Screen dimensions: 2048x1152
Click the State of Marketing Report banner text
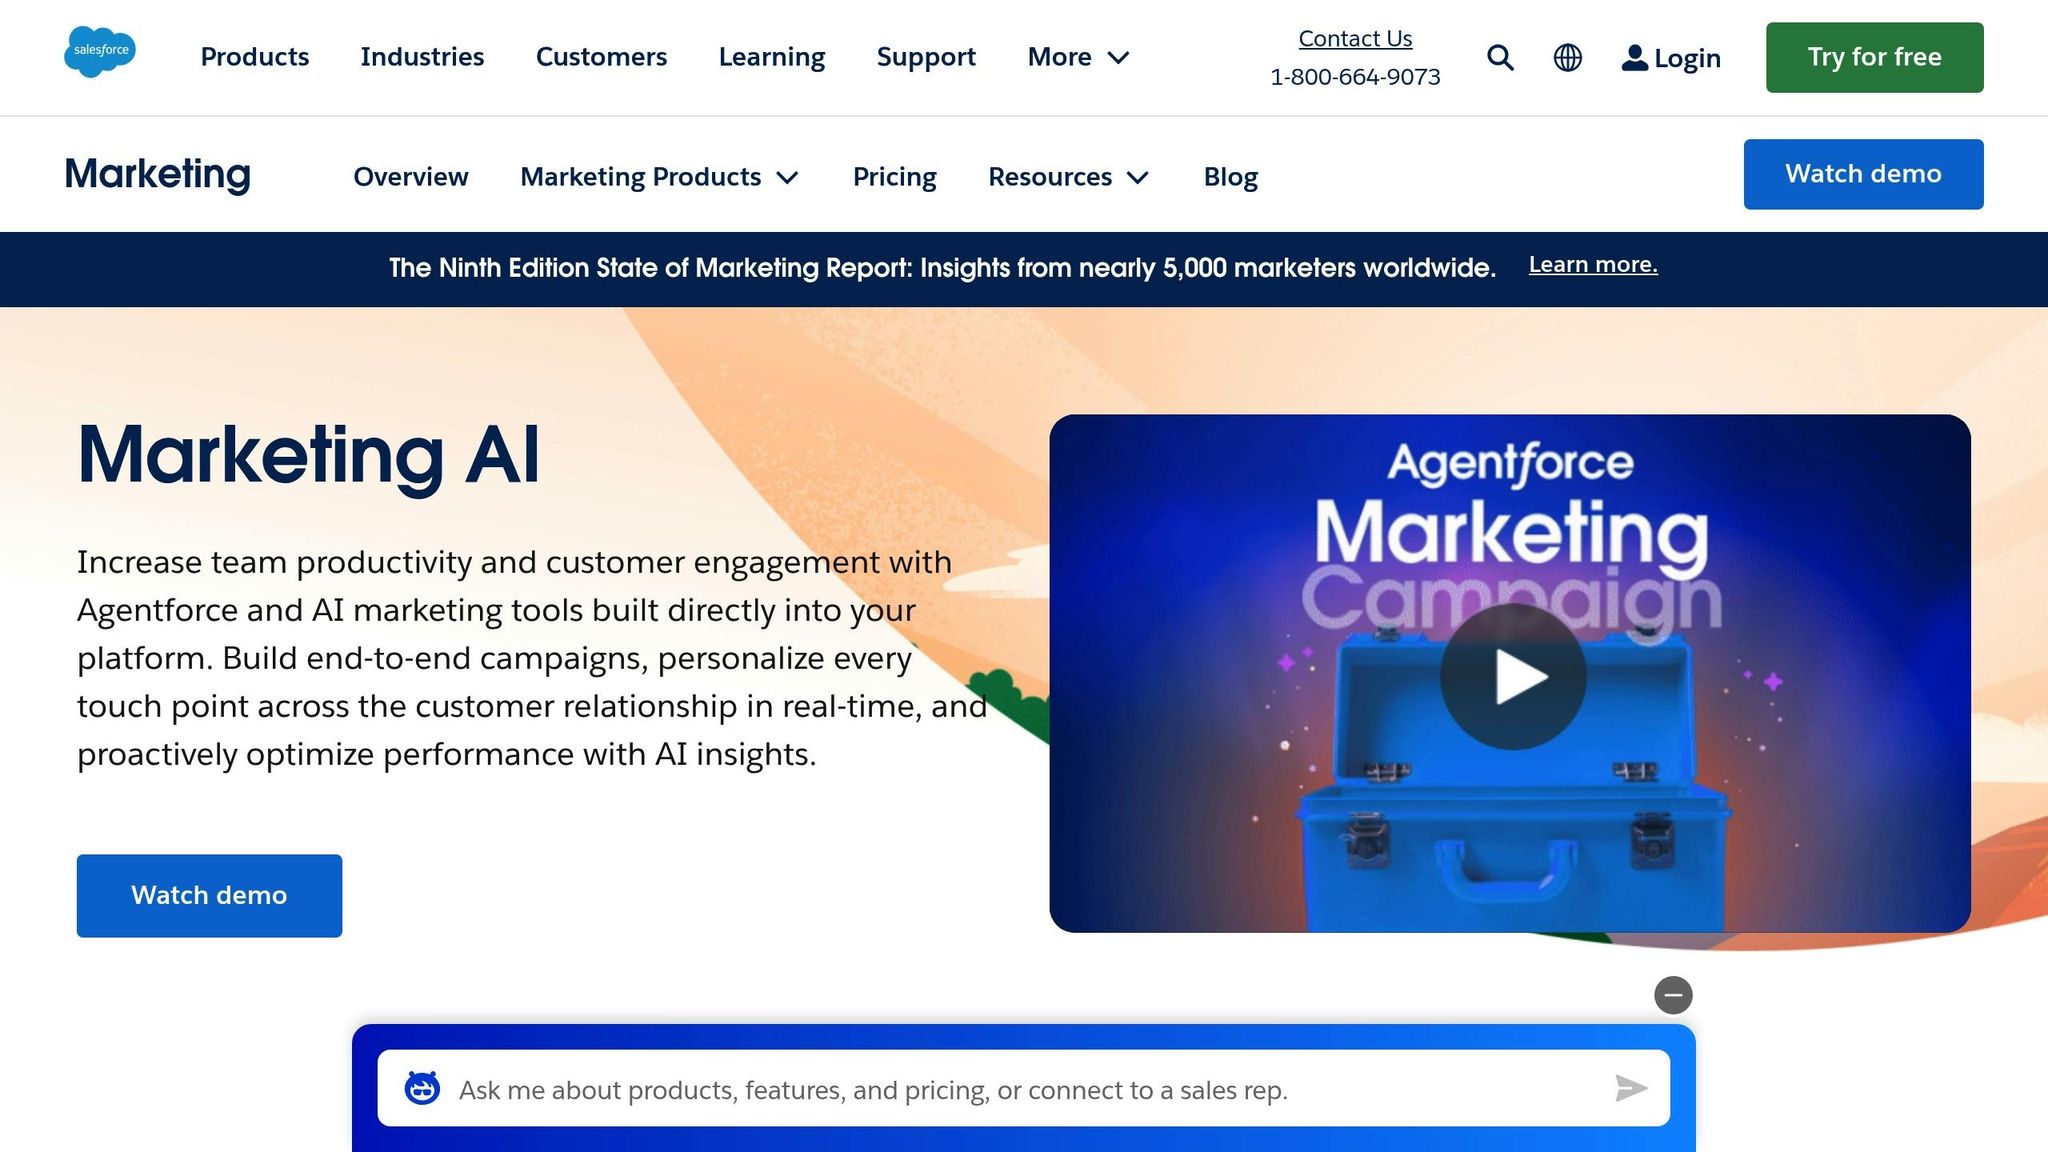[942, 268]
